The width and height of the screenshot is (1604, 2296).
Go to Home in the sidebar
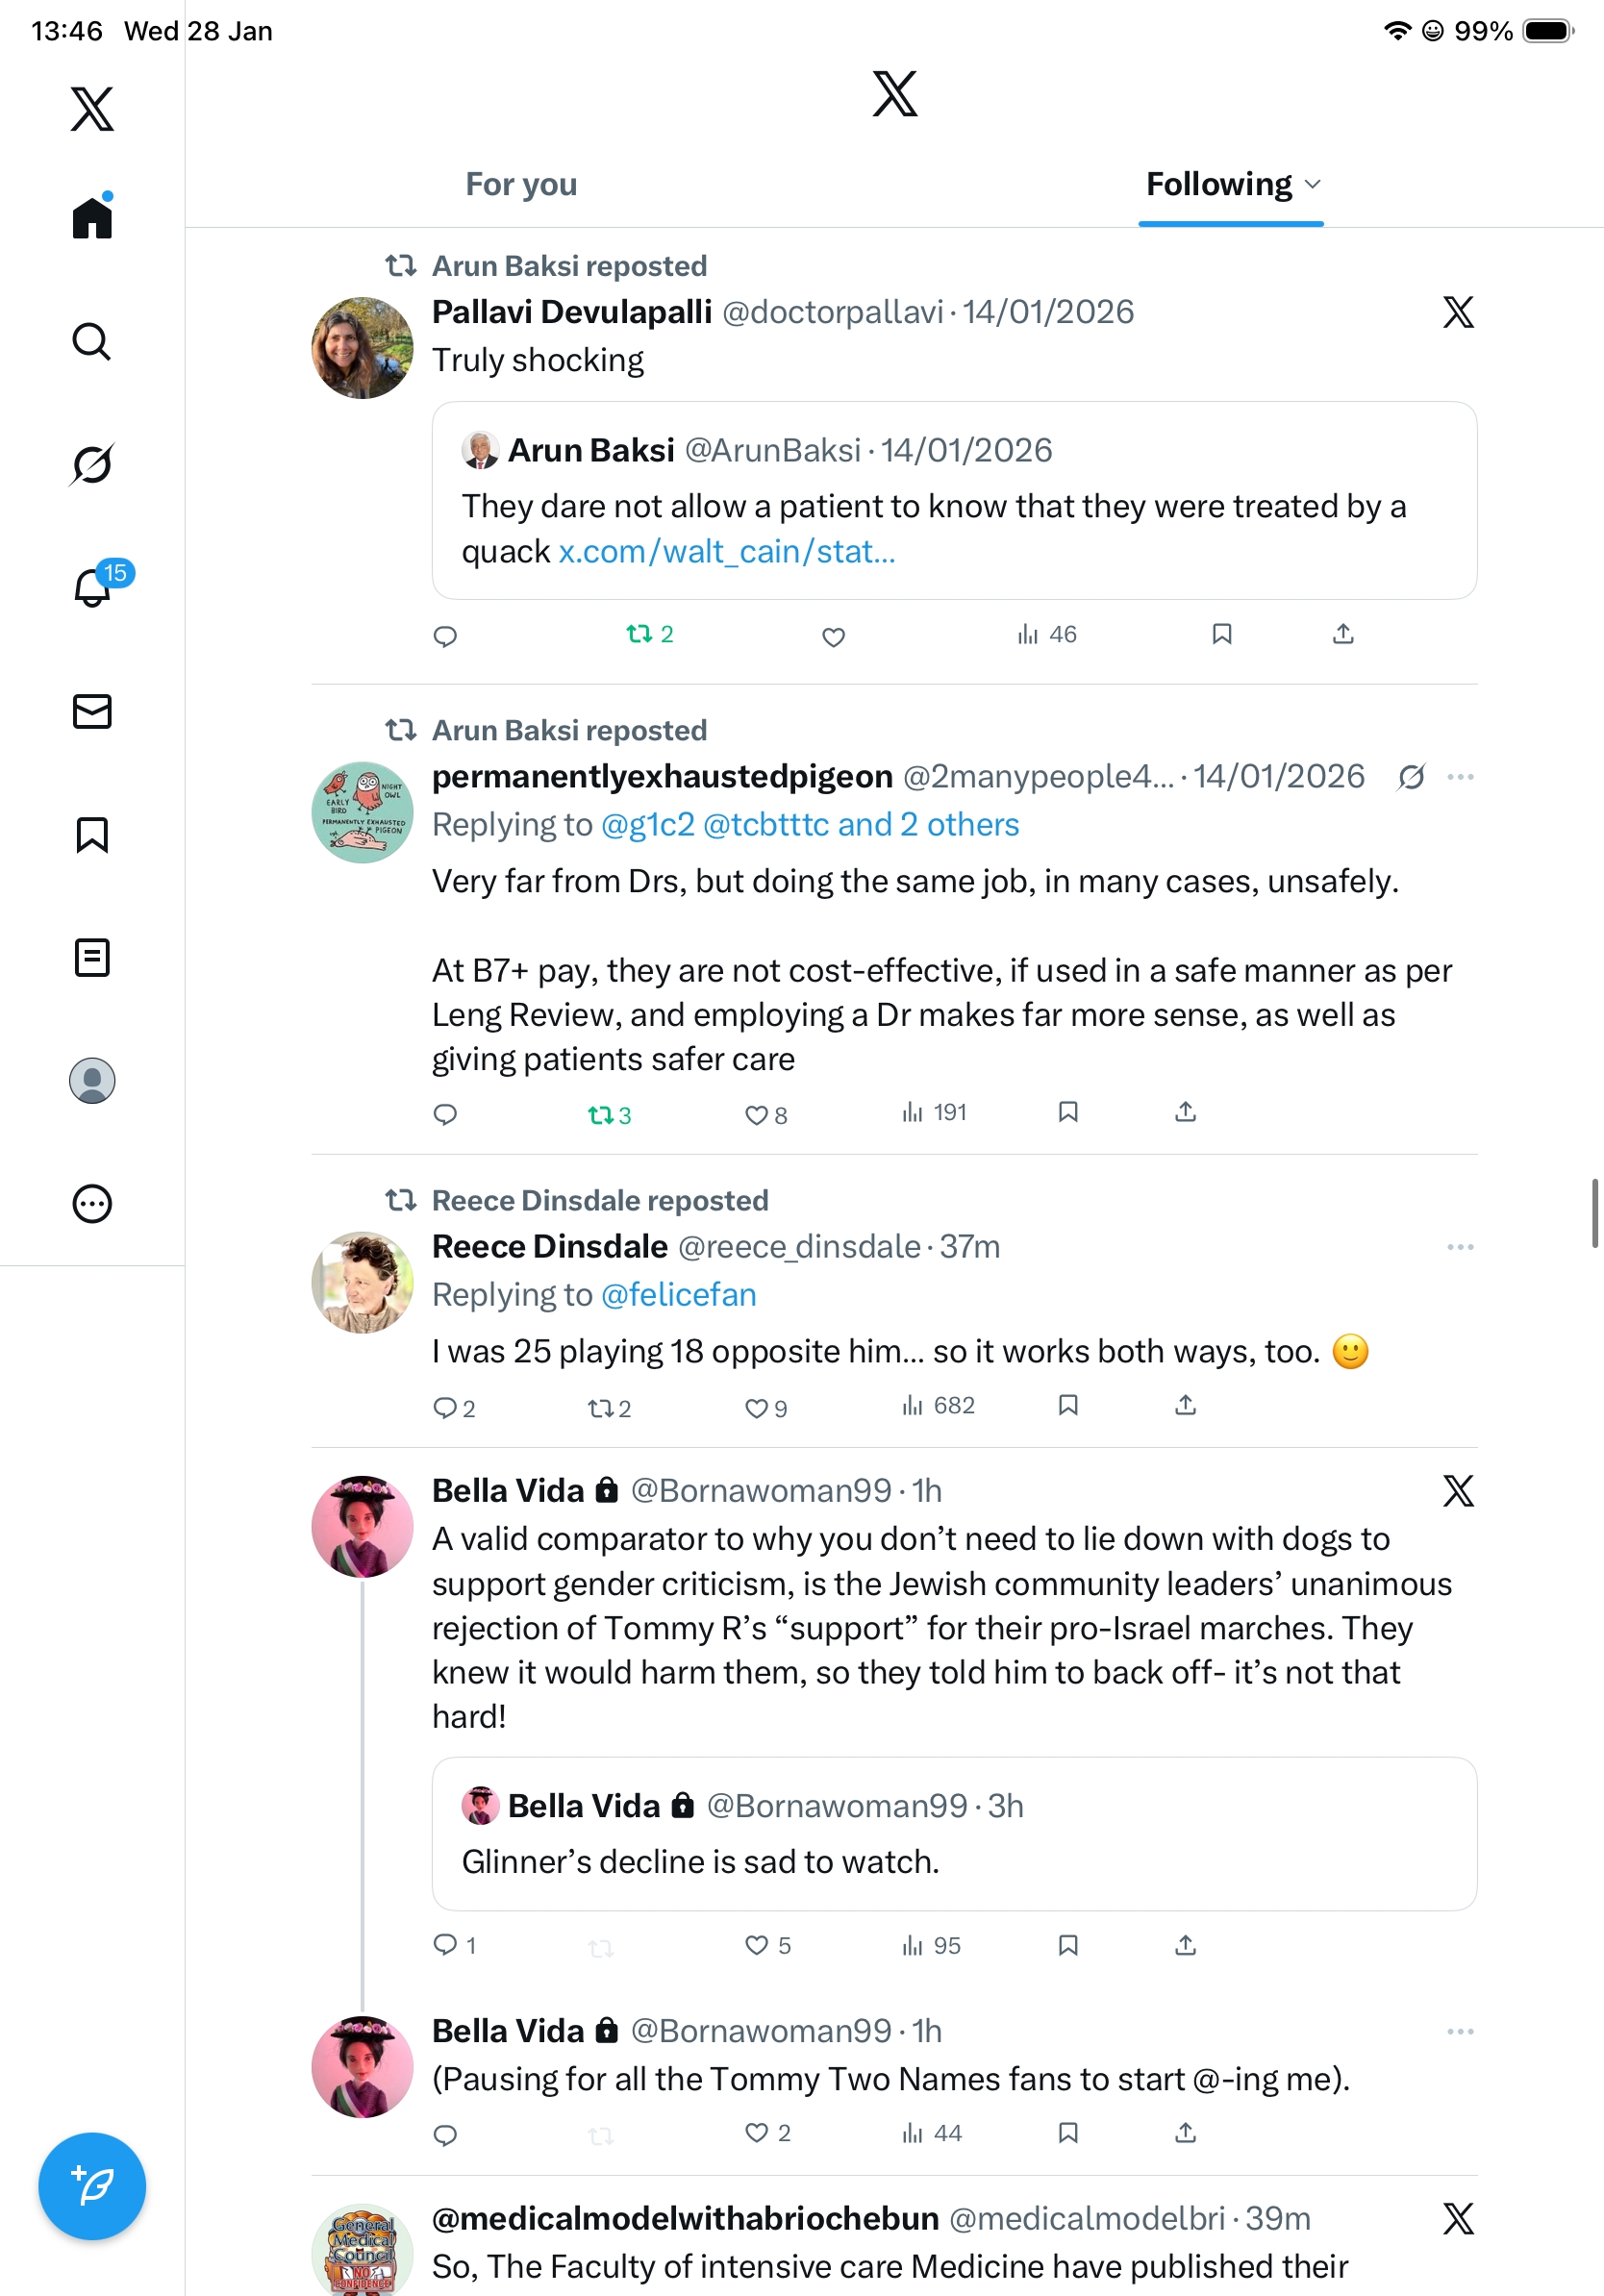click(92, 218)
